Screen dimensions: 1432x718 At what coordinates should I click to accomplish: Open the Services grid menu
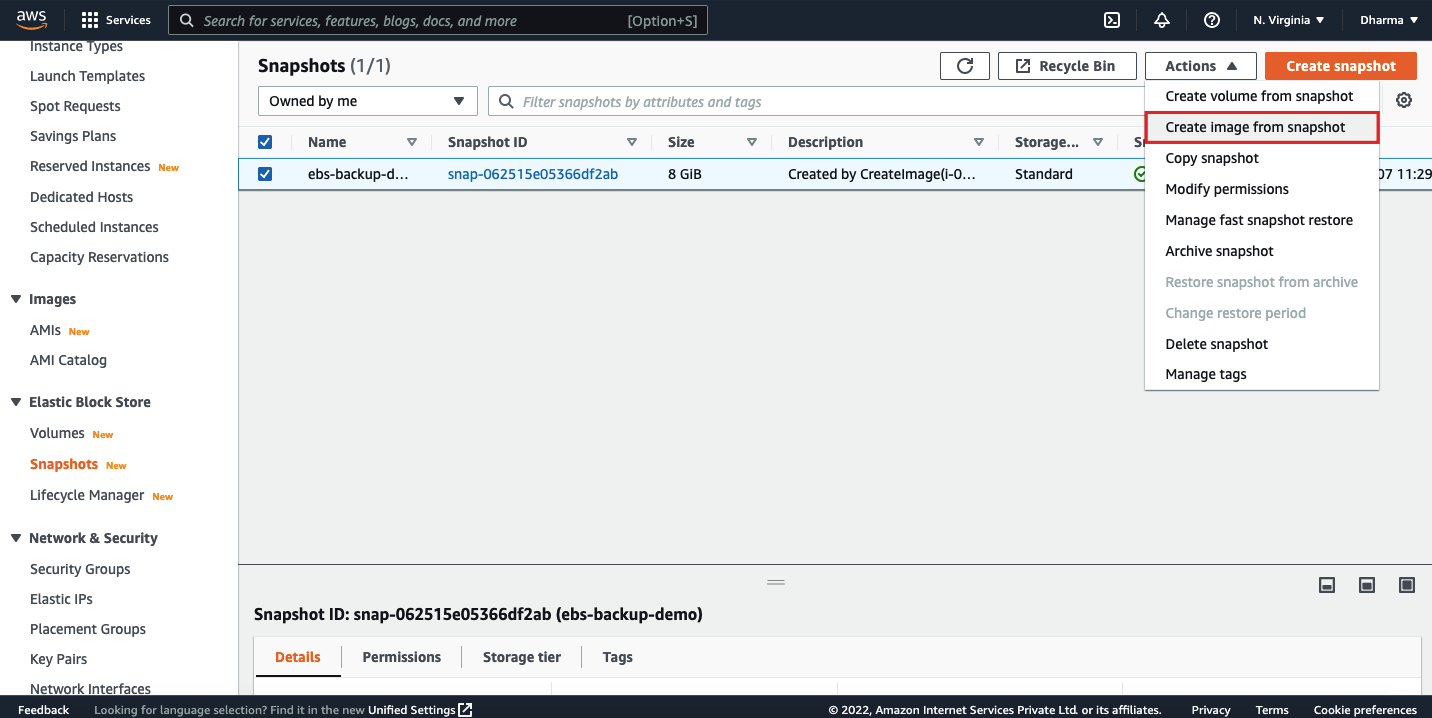click(116, 20)
